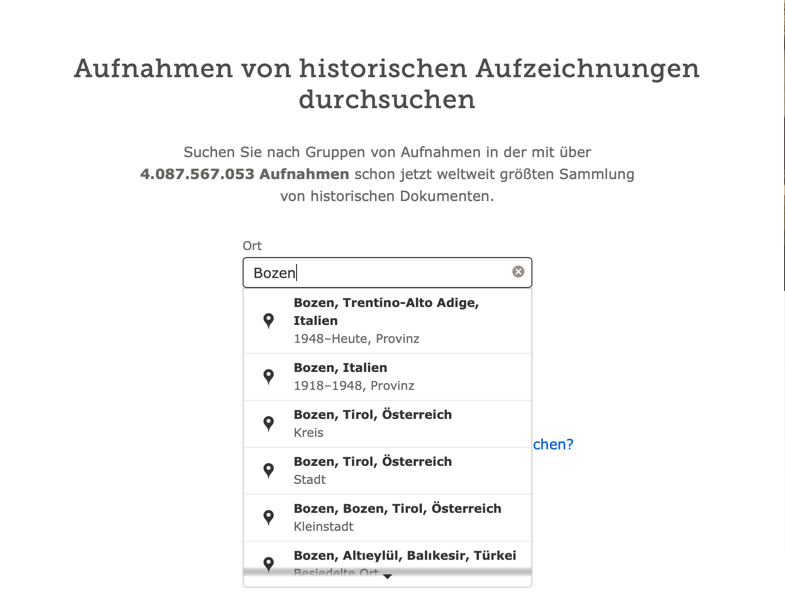Pick Bozen, Tirol, Österreich Stadt entry
This screenshot has width=785, height=598.
click(387, 471)
